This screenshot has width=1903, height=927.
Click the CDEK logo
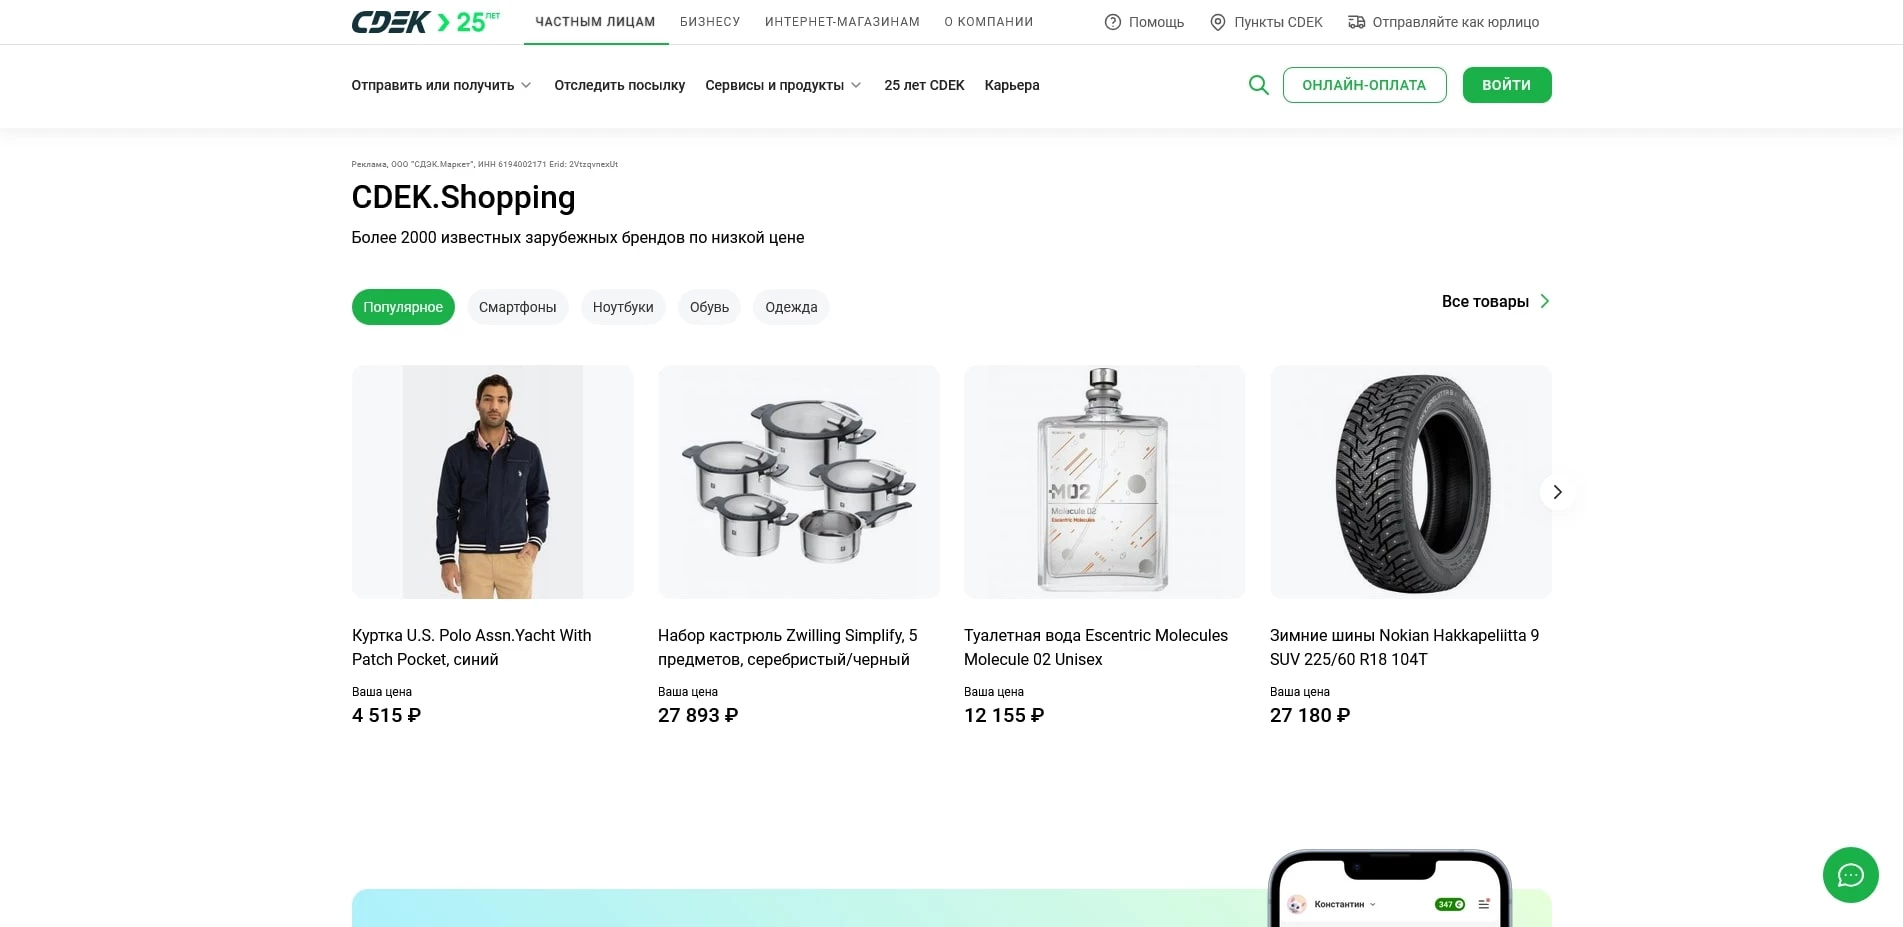pos(391,22)
